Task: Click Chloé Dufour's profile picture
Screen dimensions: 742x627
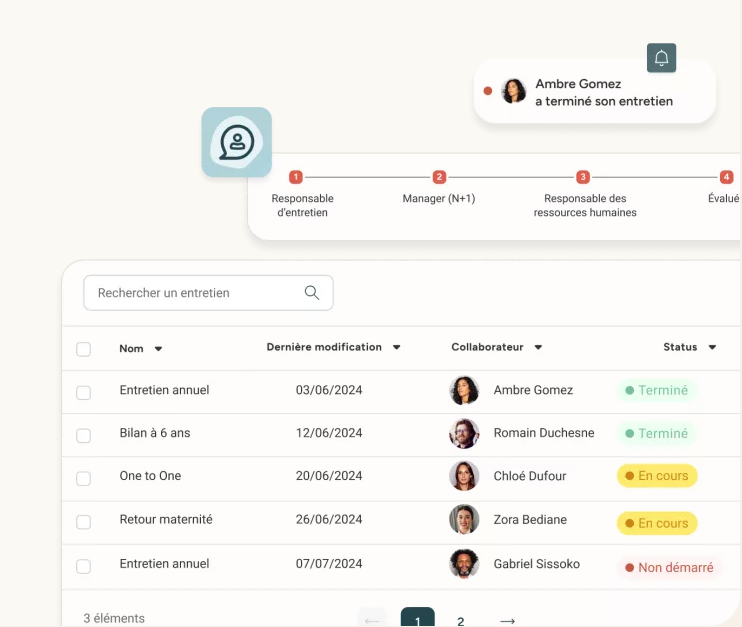Action: [x=464, y=476]
